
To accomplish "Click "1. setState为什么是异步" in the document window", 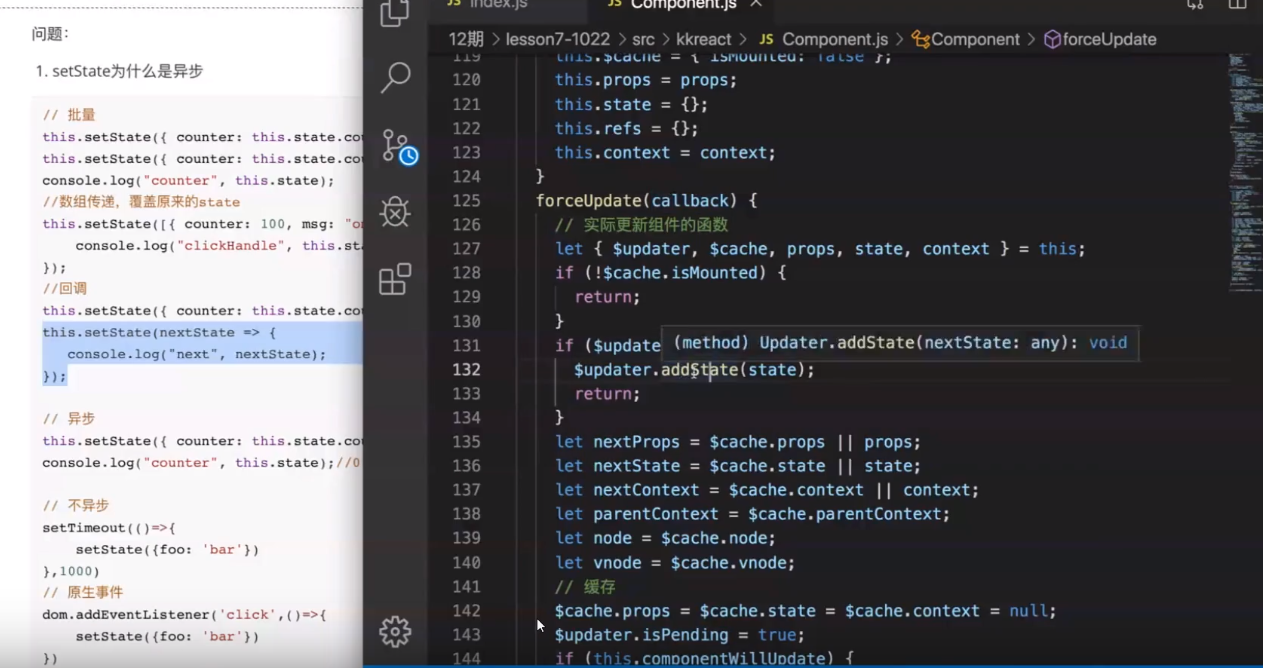I will (120, 72).
